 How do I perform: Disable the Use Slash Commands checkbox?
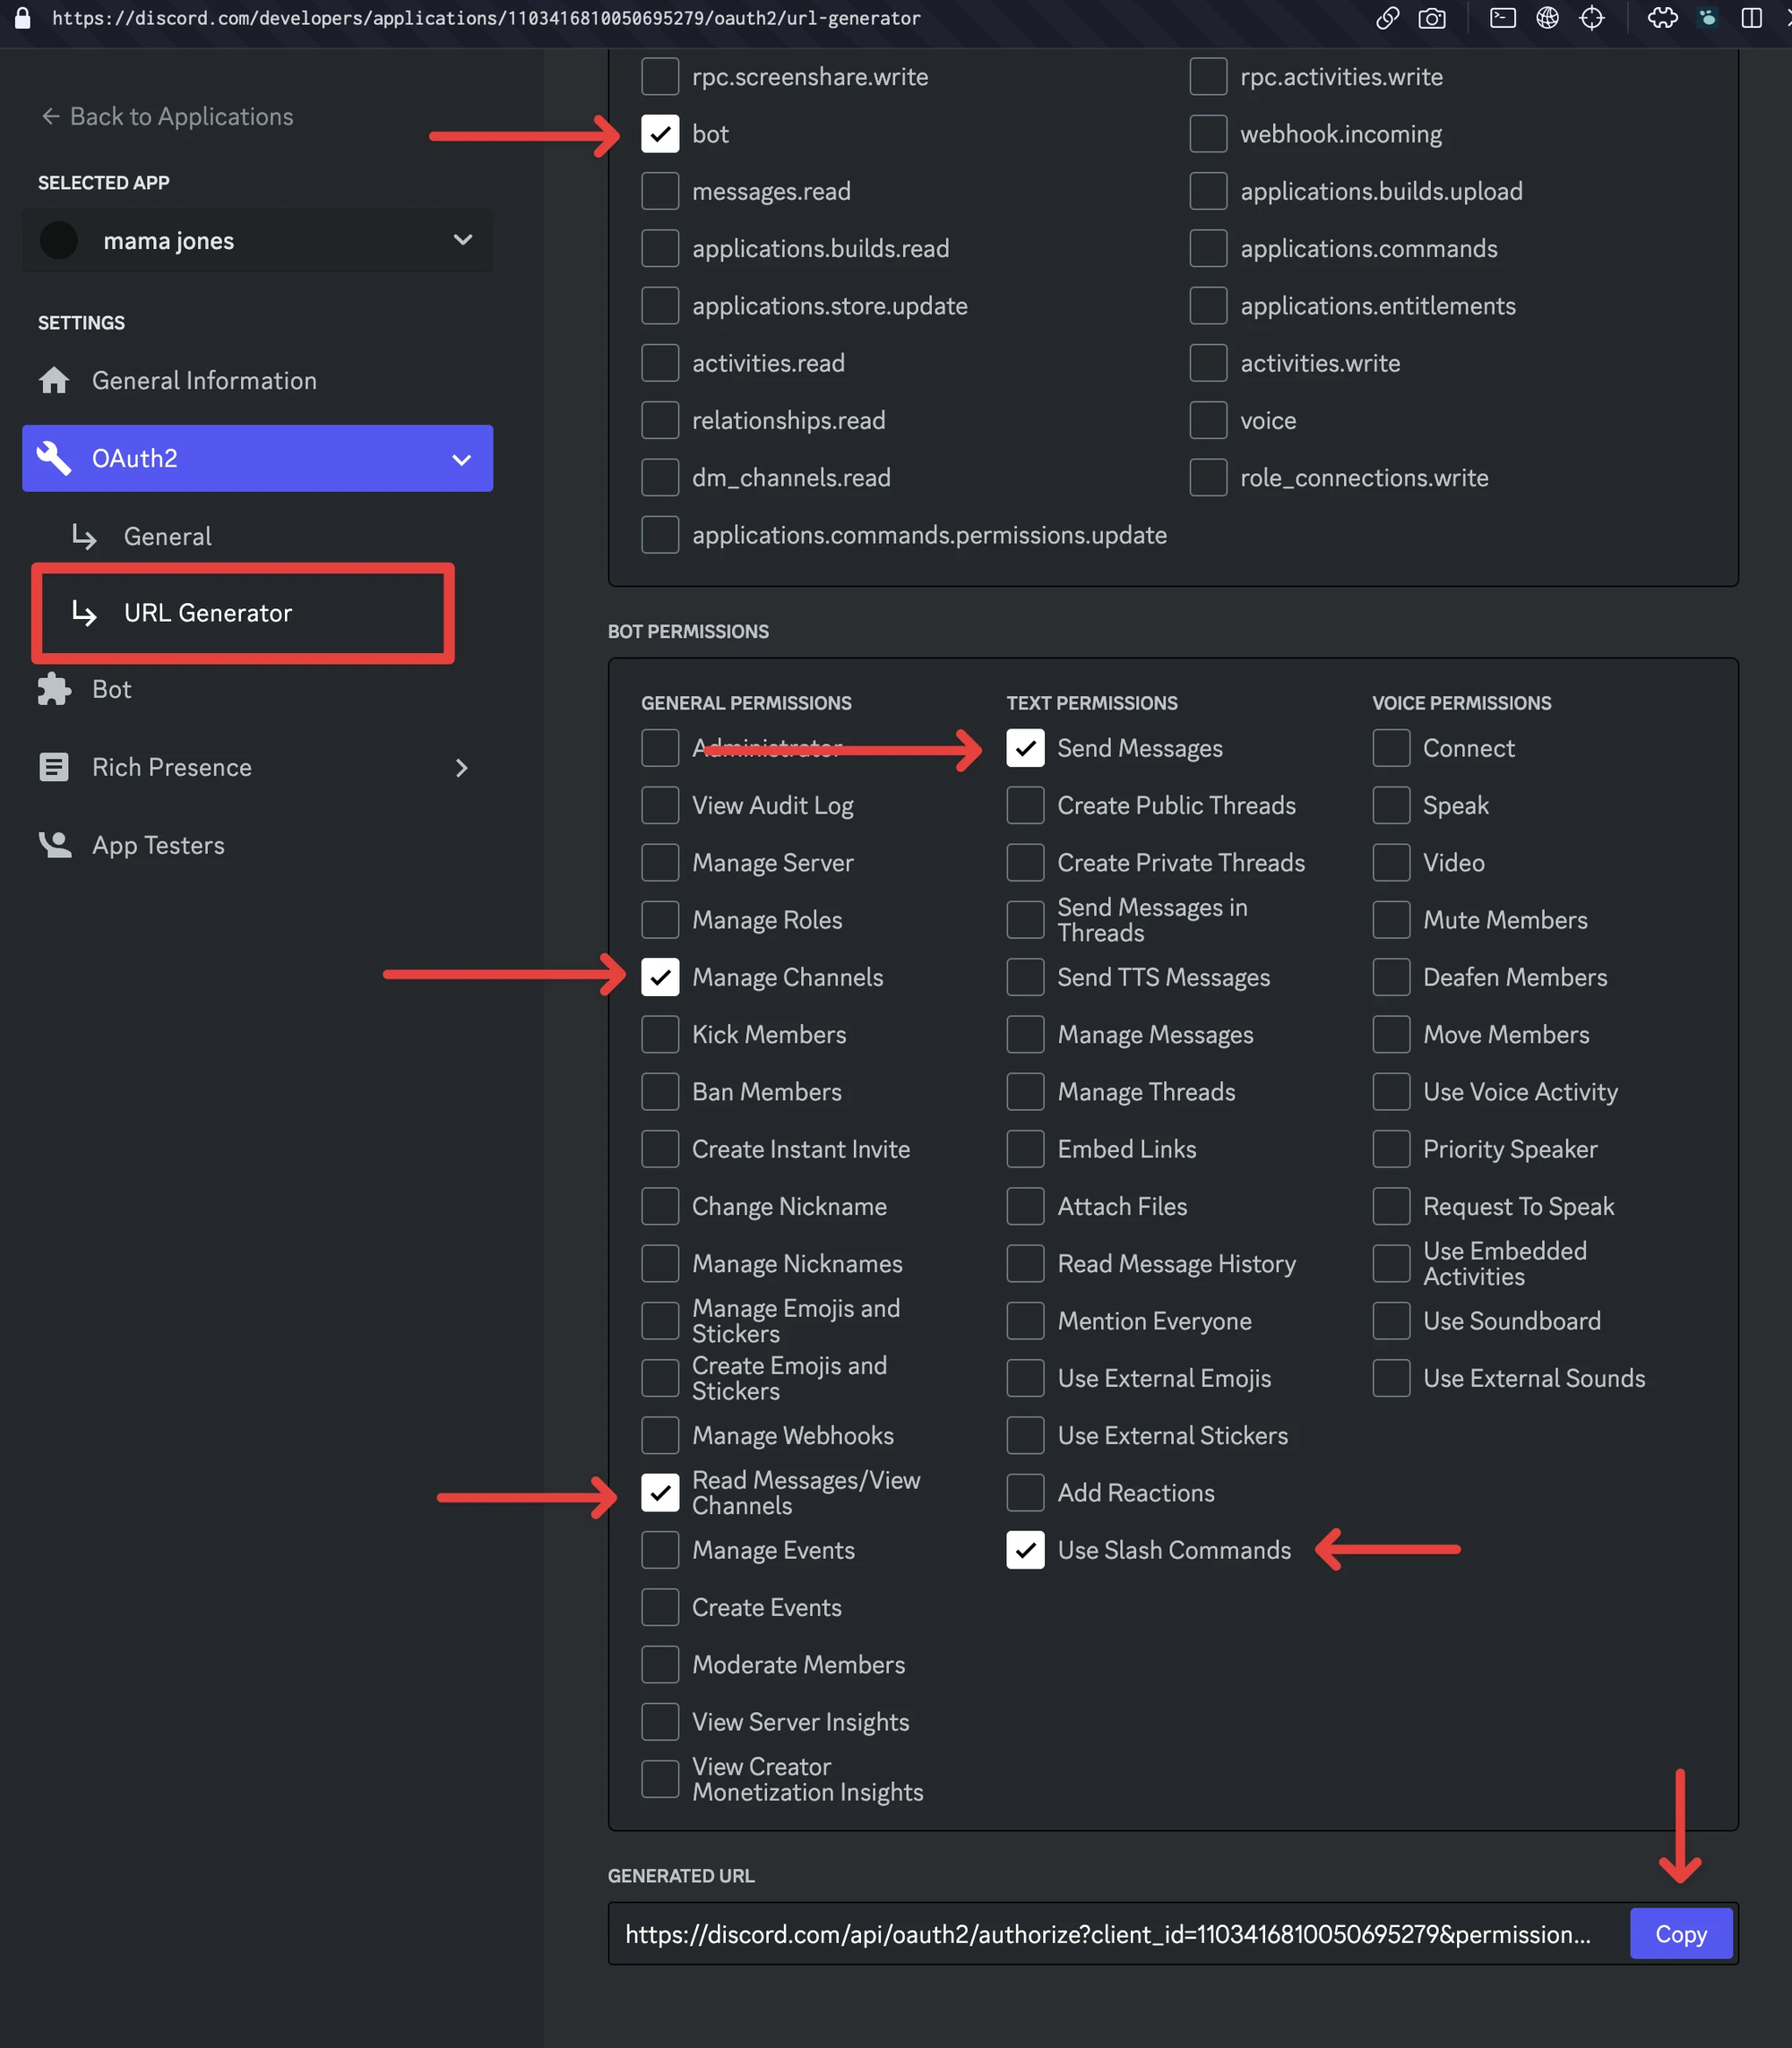click(x=1025, y=1550)
